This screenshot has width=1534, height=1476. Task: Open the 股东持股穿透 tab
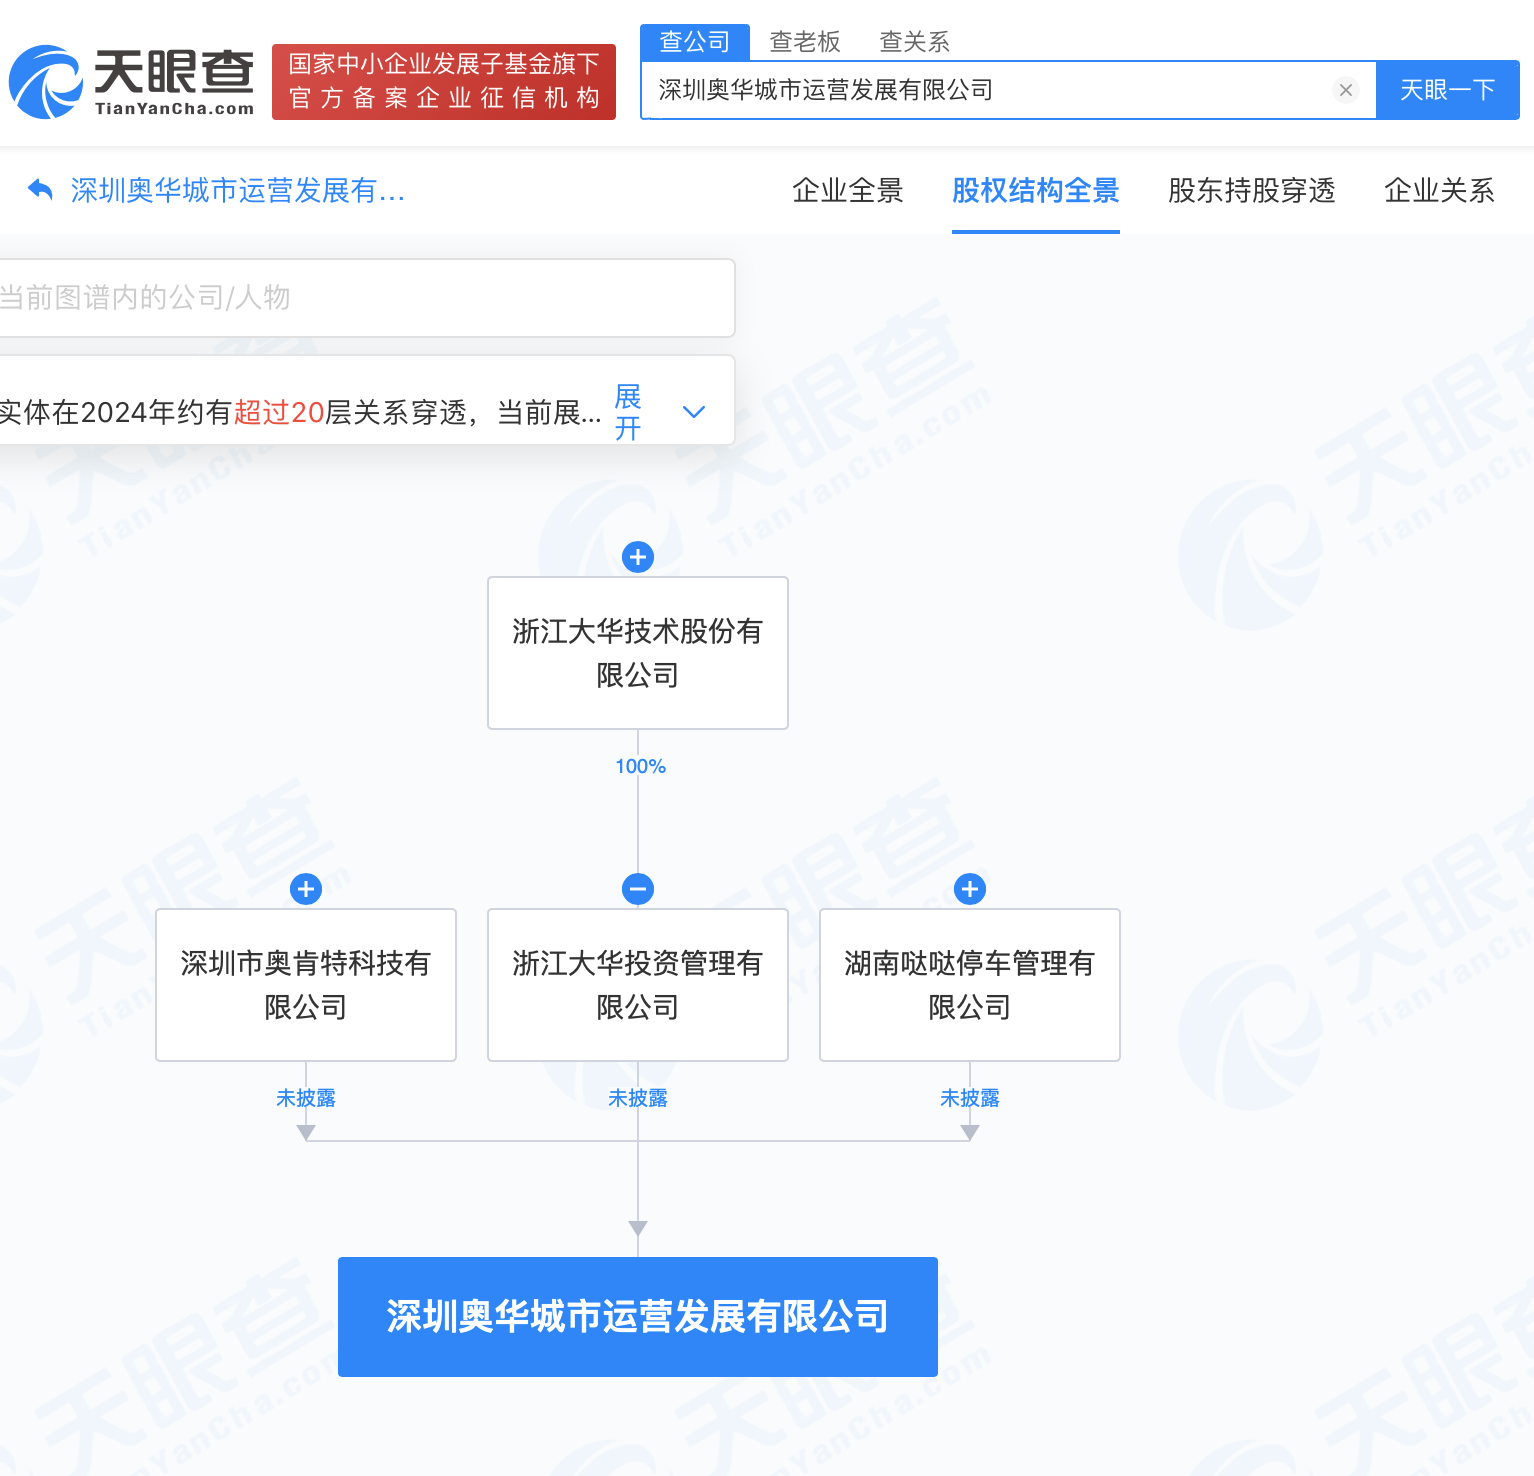point(1252,190)
